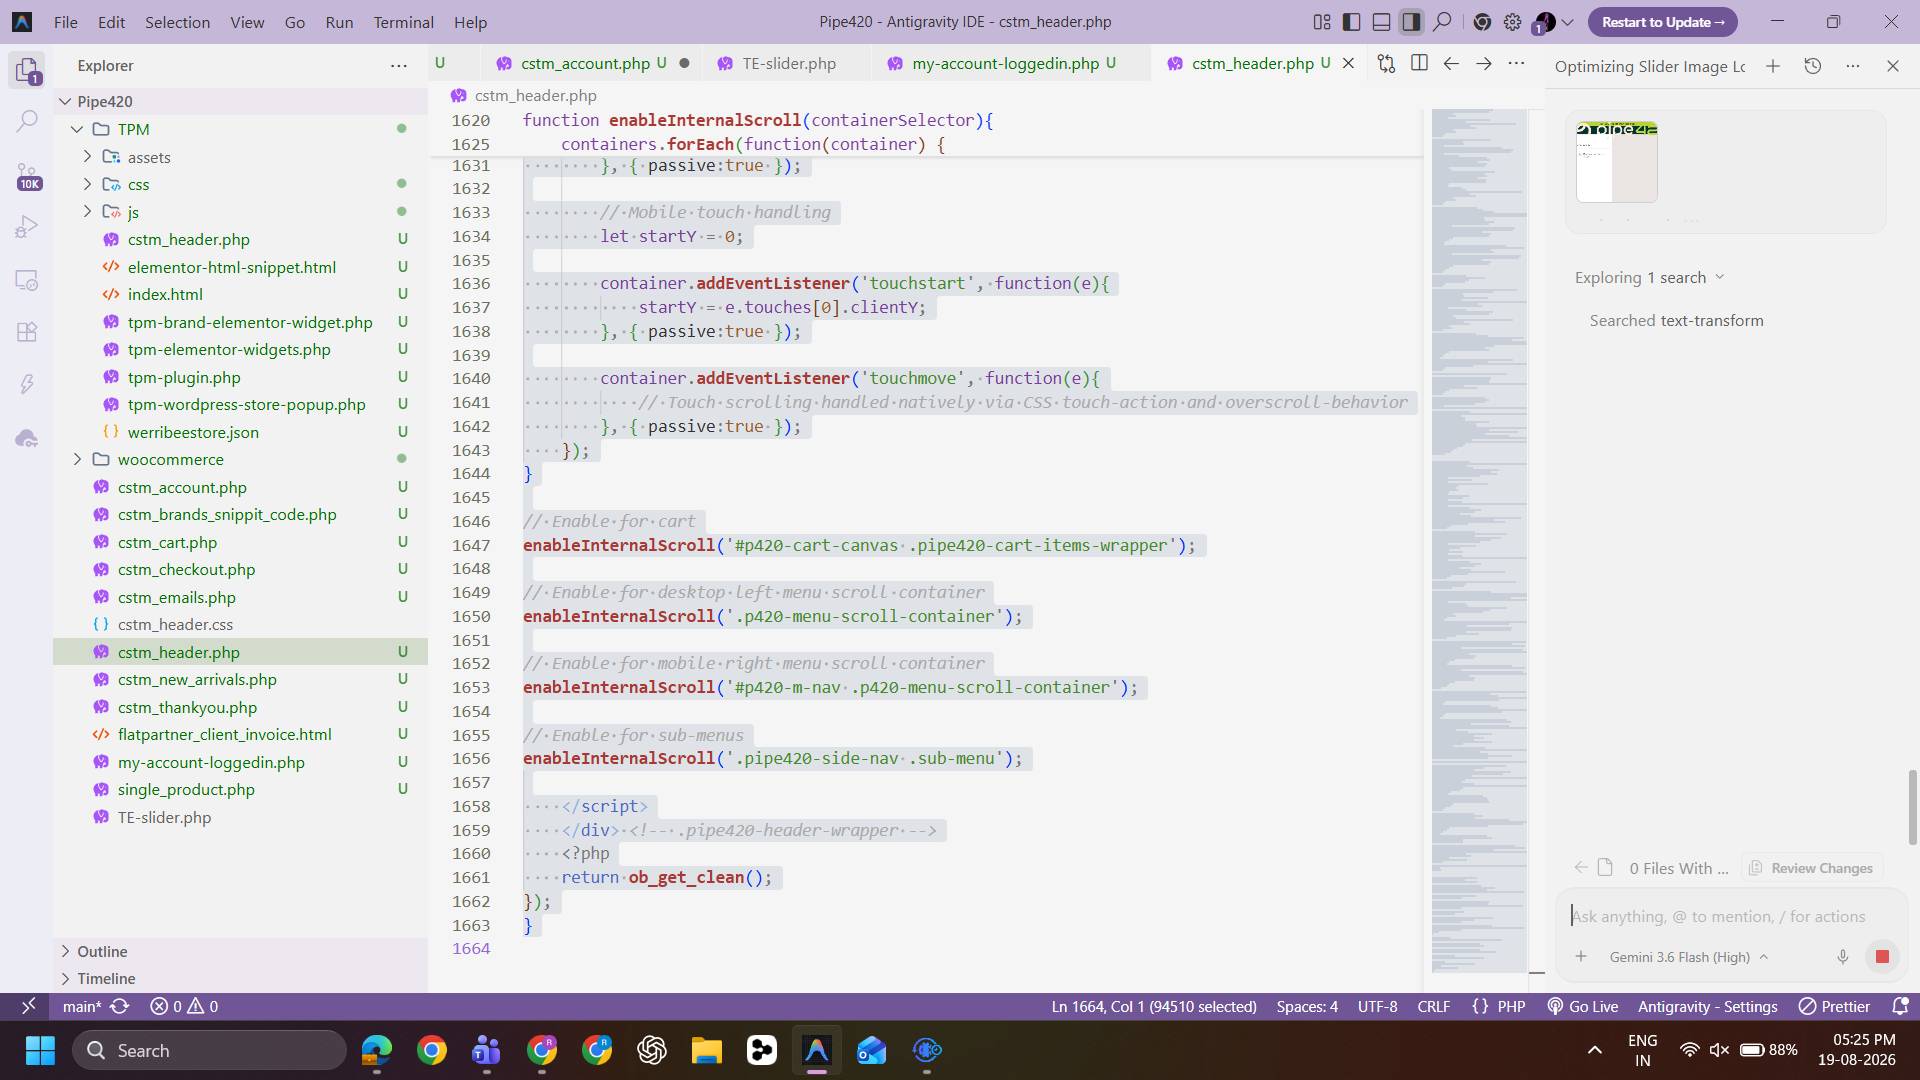Click the Restart to Update button

[1662, 22]
